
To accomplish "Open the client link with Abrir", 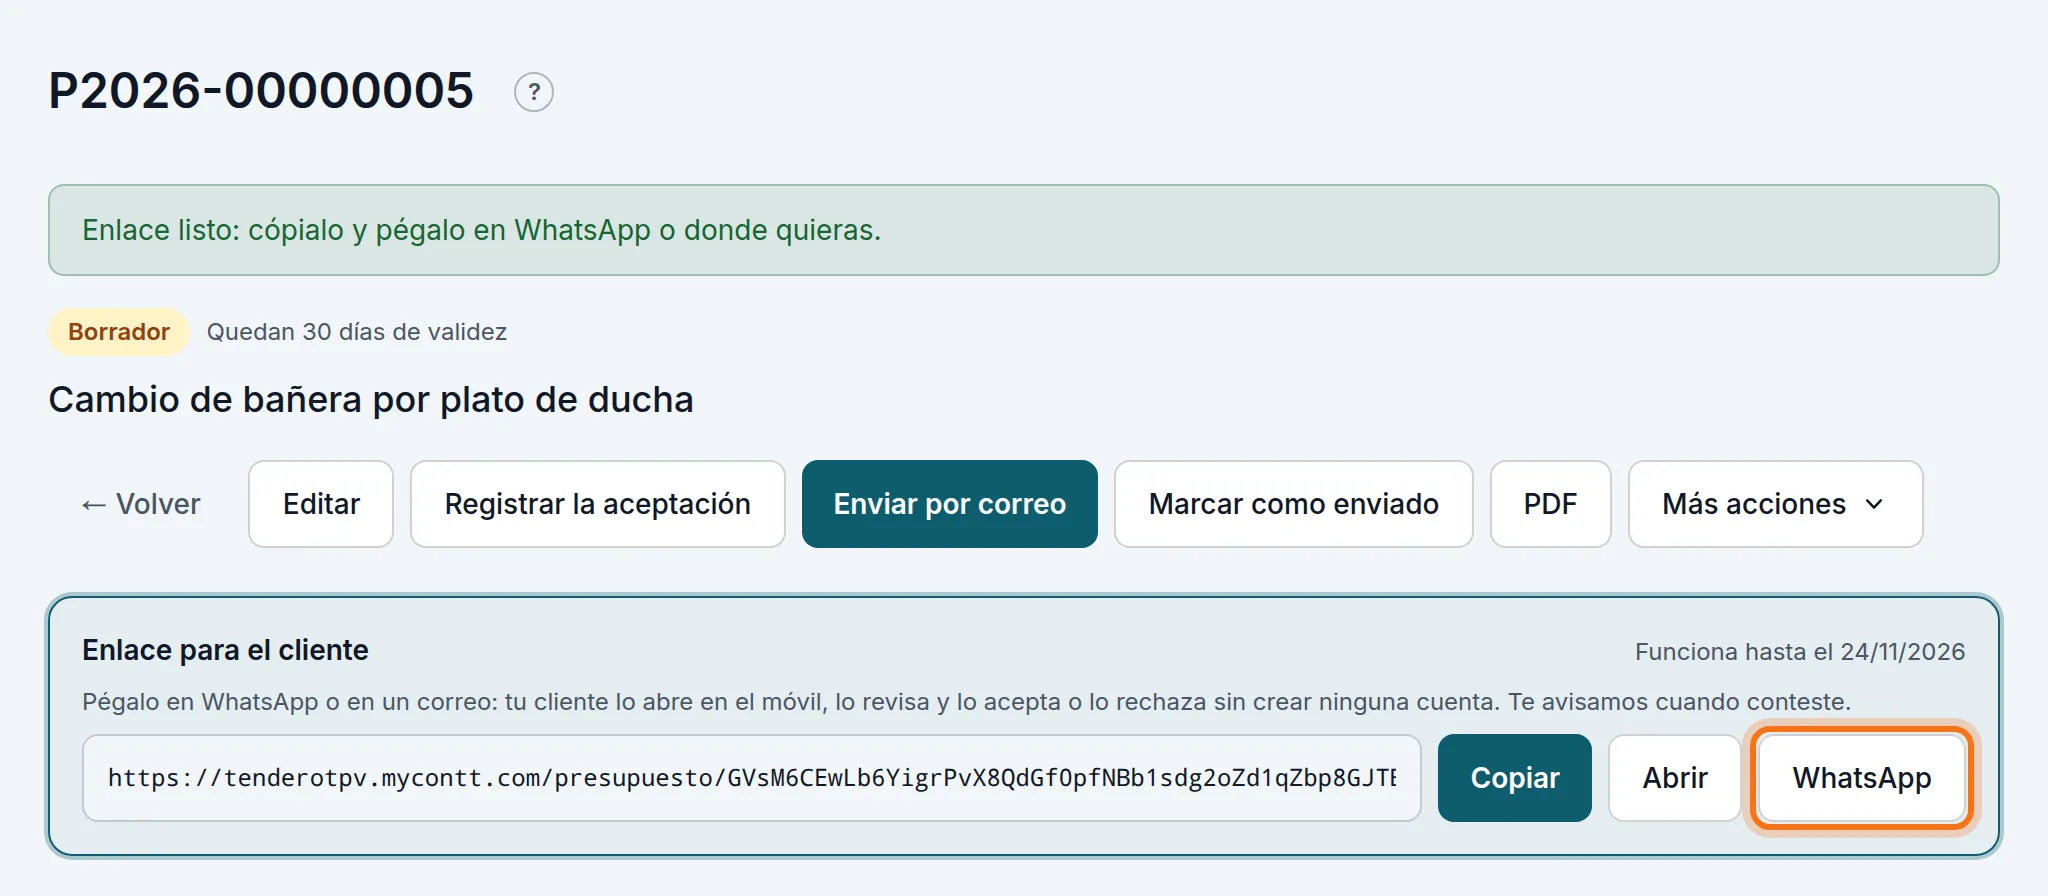I will [x=1675, y=778].
